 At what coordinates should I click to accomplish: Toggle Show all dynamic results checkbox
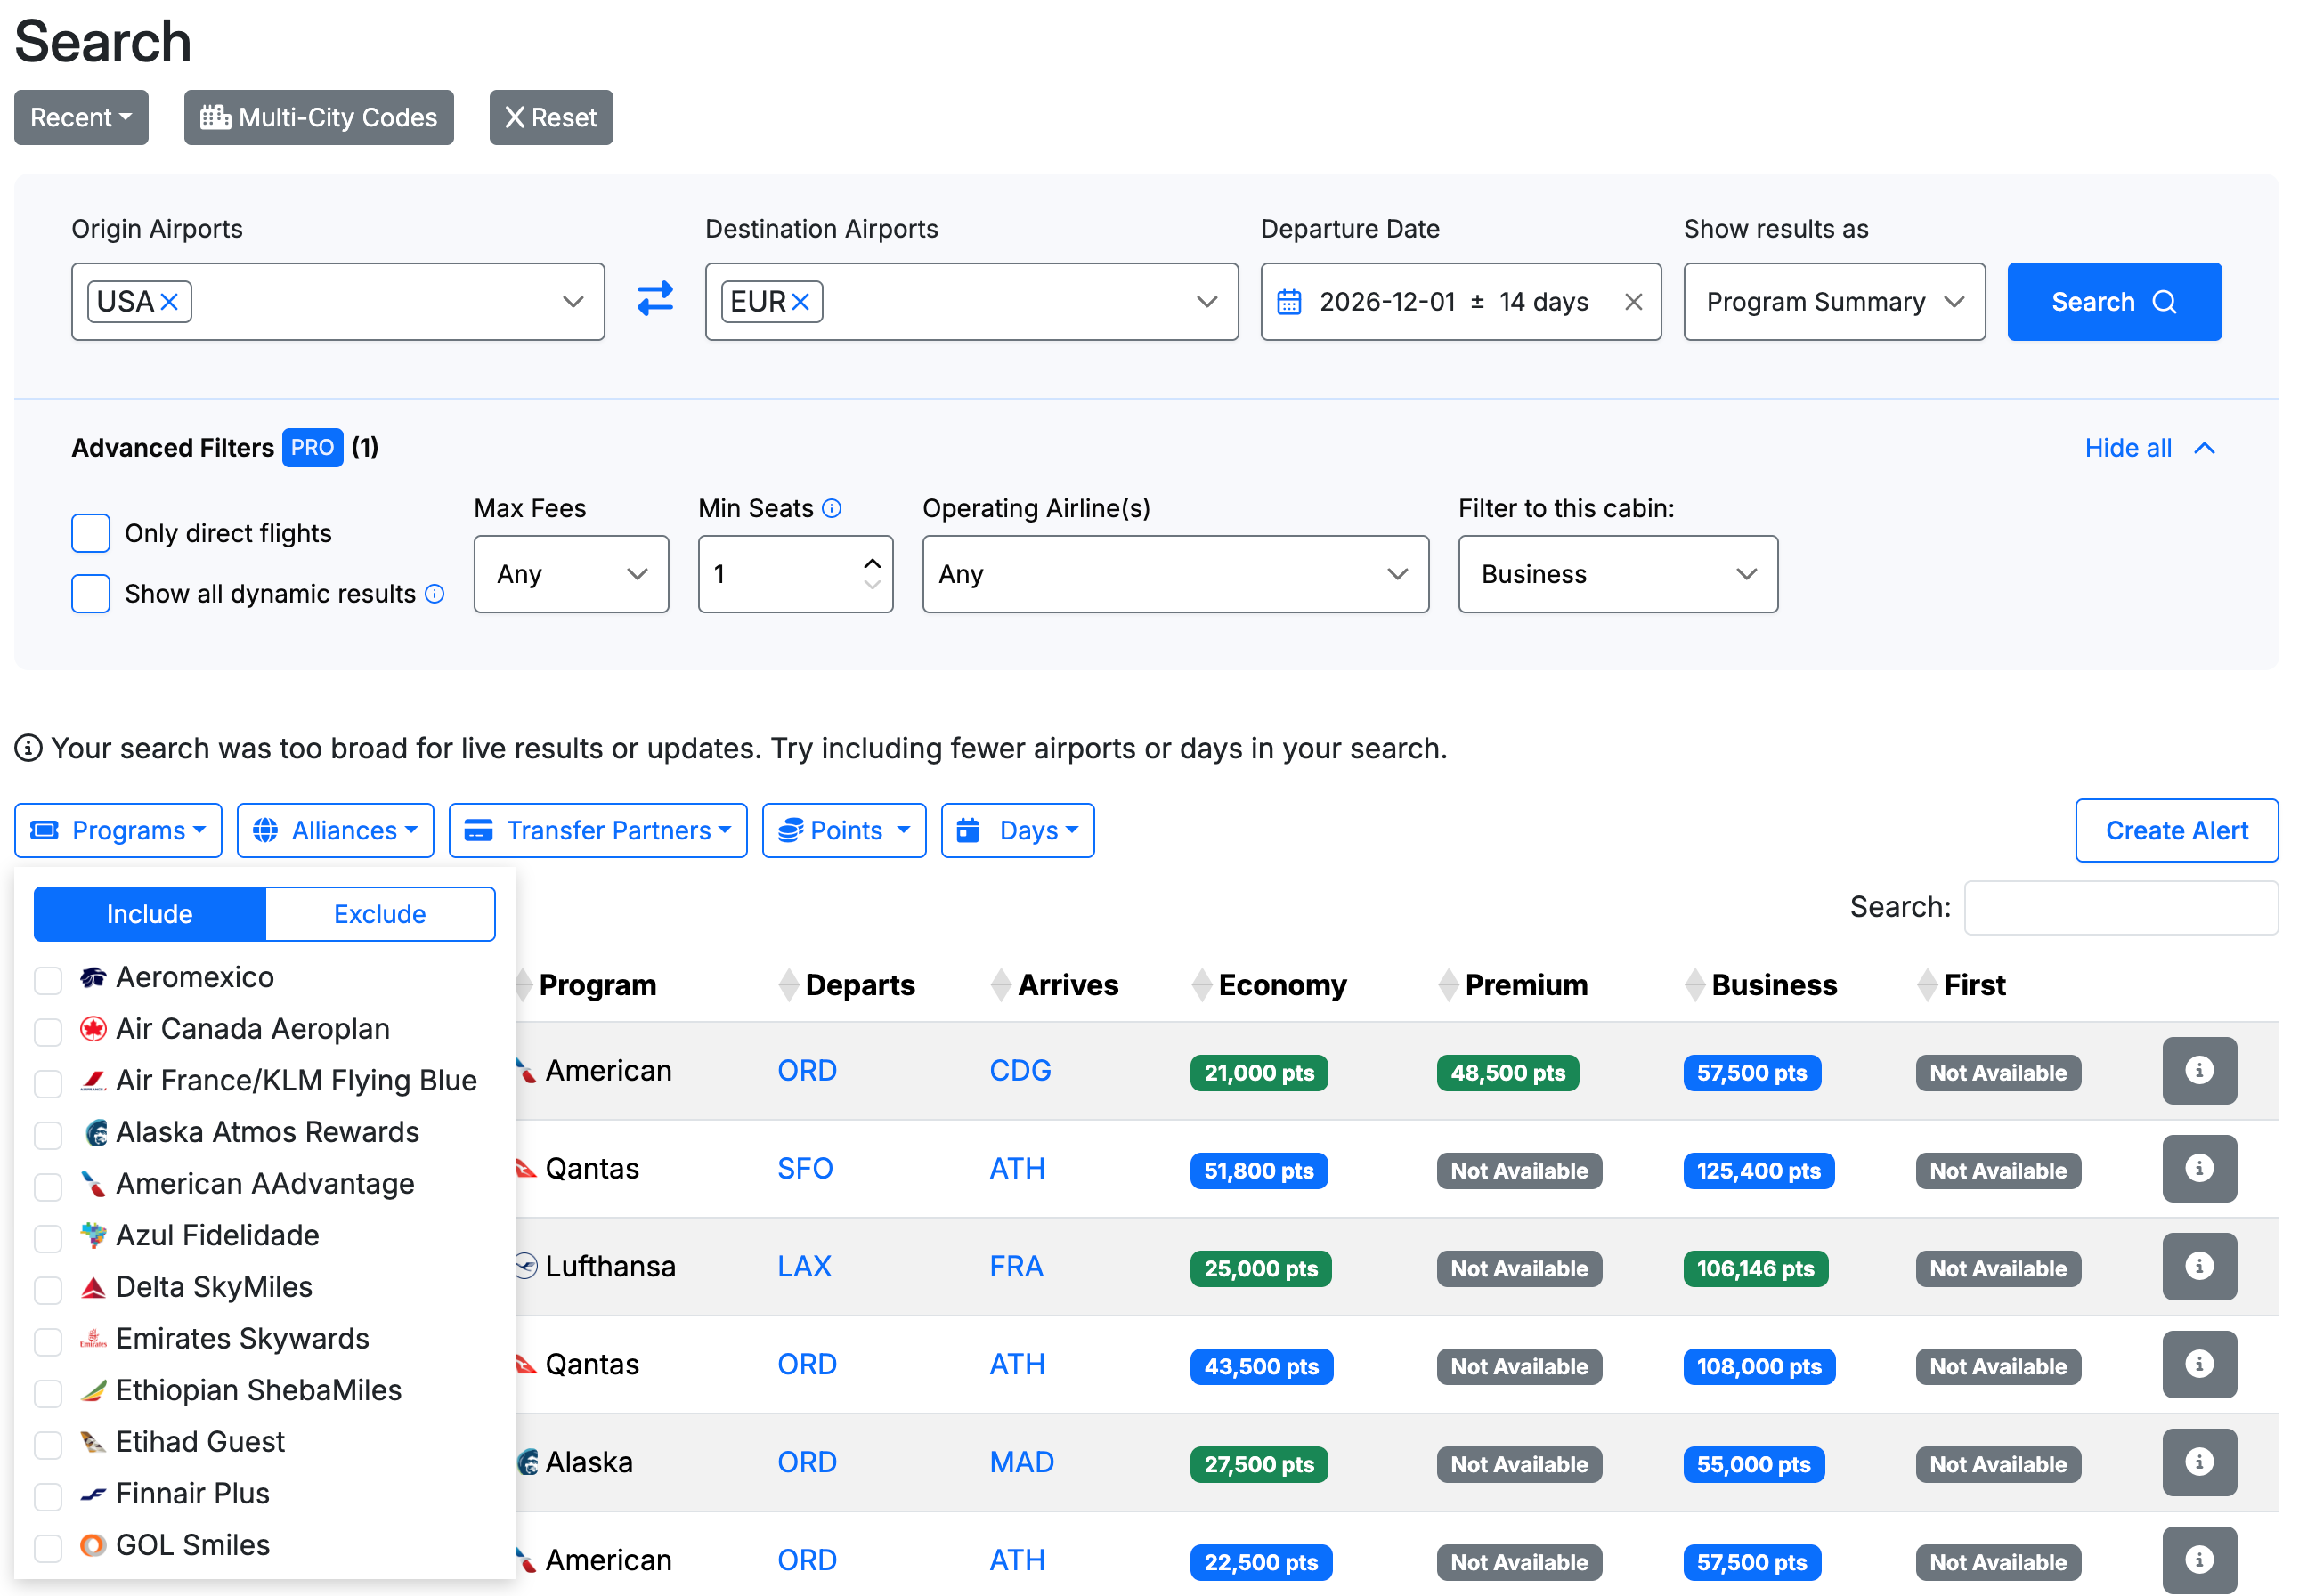point(91,594)
